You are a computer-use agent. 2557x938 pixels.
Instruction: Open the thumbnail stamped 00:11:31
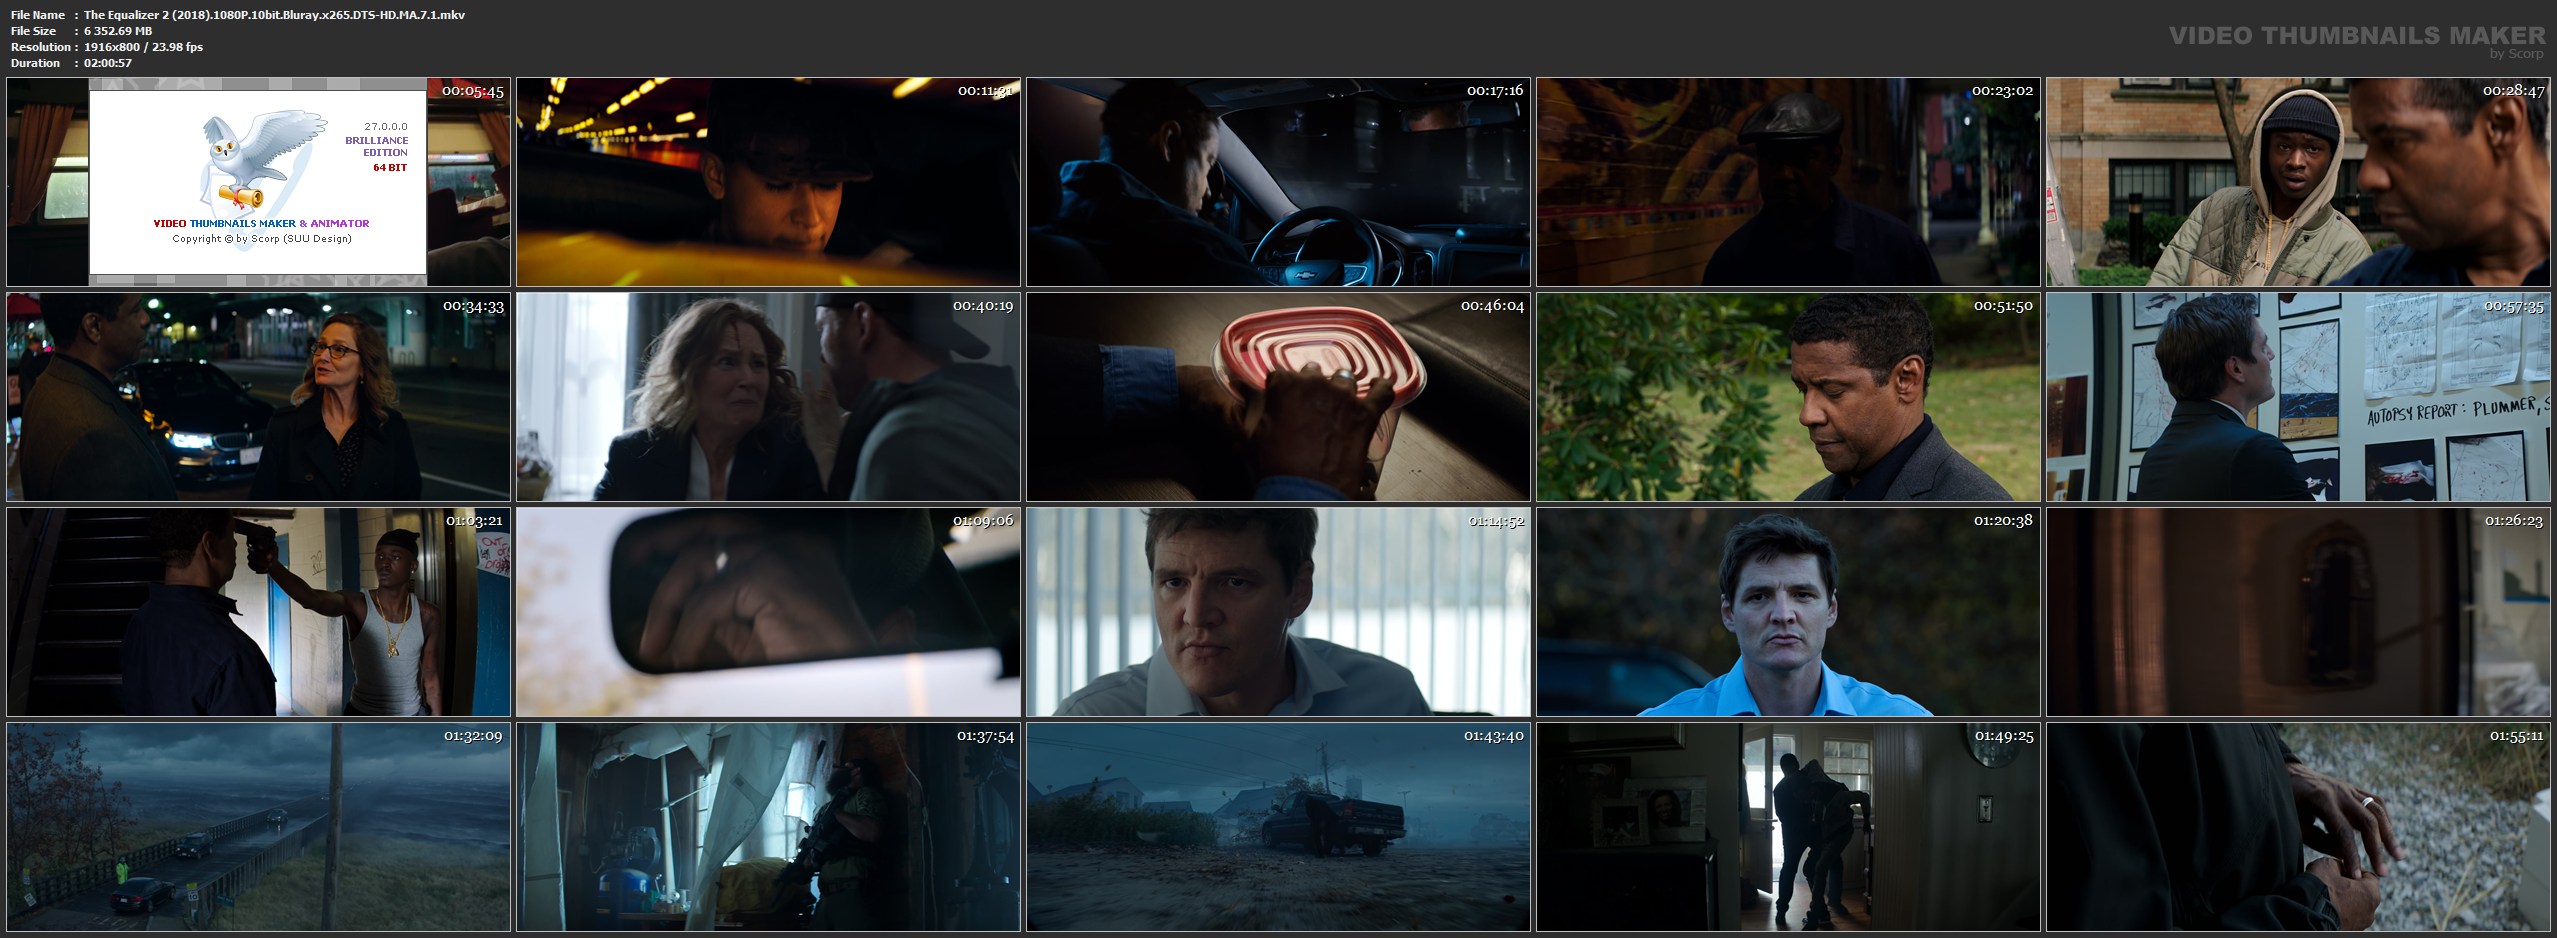pos(768,182)
